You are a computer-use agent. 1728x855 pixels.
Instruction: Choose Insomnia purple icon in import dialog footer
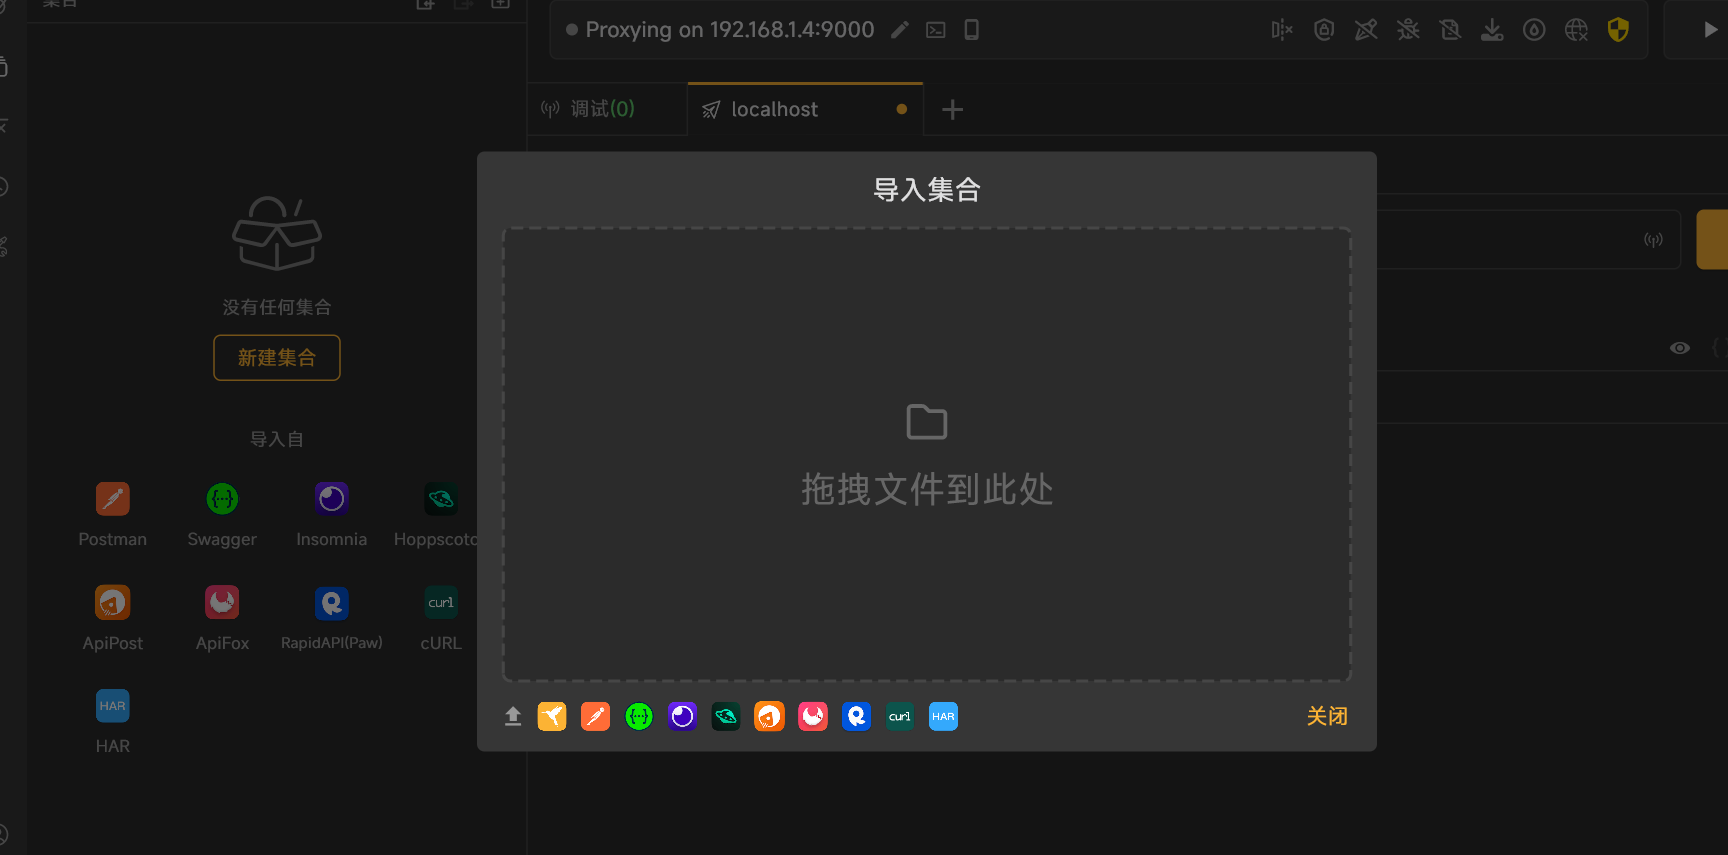(x=682, y=716)
